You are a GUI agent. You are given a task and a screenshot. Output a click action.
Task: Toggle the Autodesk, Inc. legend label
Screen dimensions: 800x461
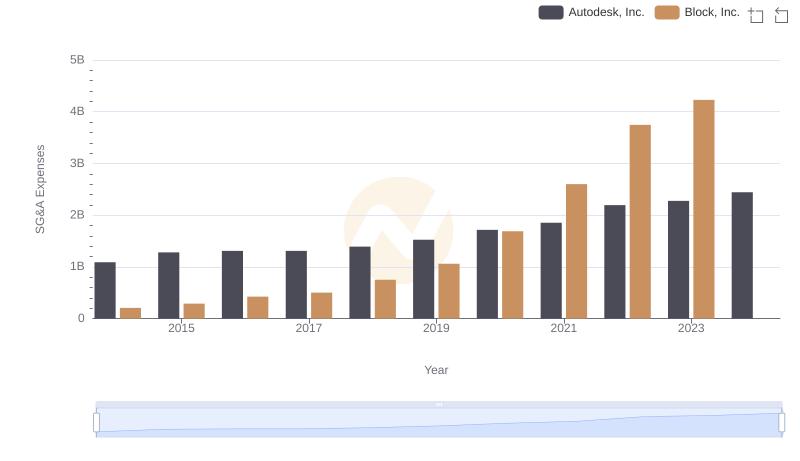pyautogui.click(x=606, y=12)
